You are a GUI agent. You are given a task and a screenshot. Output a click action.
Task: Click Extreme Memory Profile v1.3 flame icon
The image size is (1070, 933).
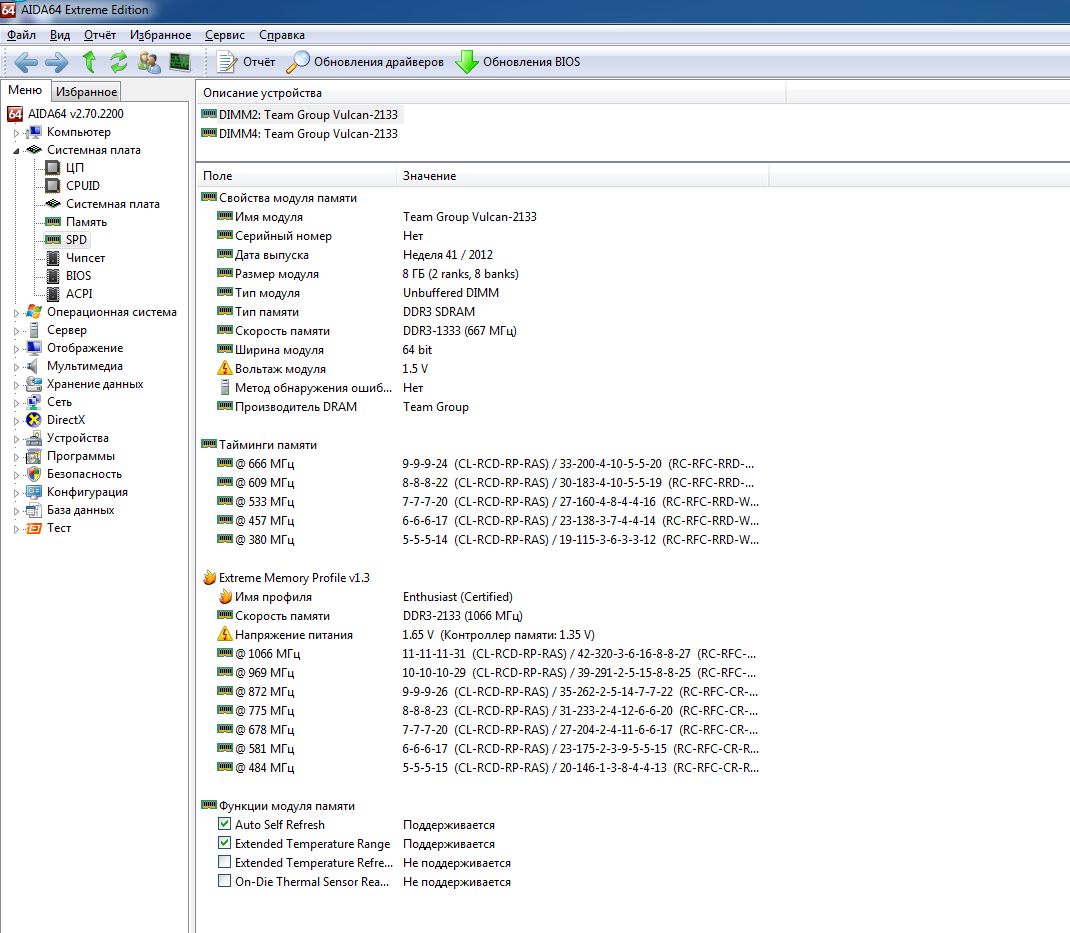coord(209,577)
